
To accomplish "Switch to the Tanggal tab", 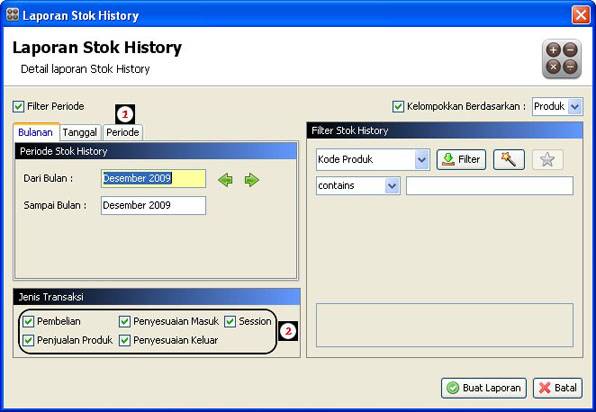I will point(80,132).
